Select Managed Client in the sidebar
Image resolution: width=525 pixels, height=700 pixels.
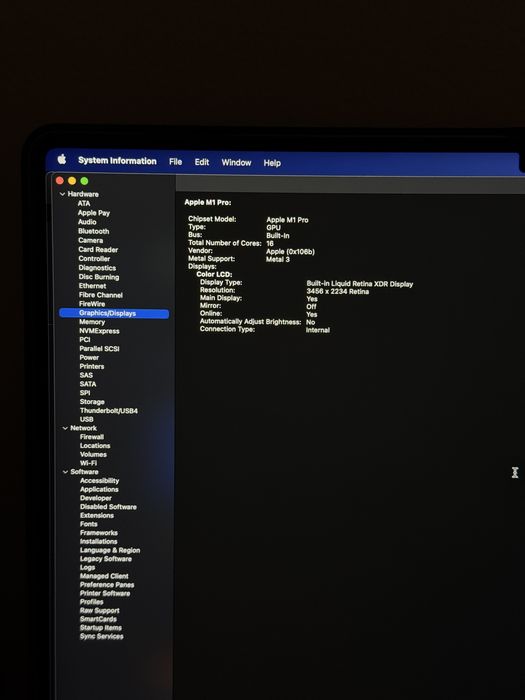[104, 576]
